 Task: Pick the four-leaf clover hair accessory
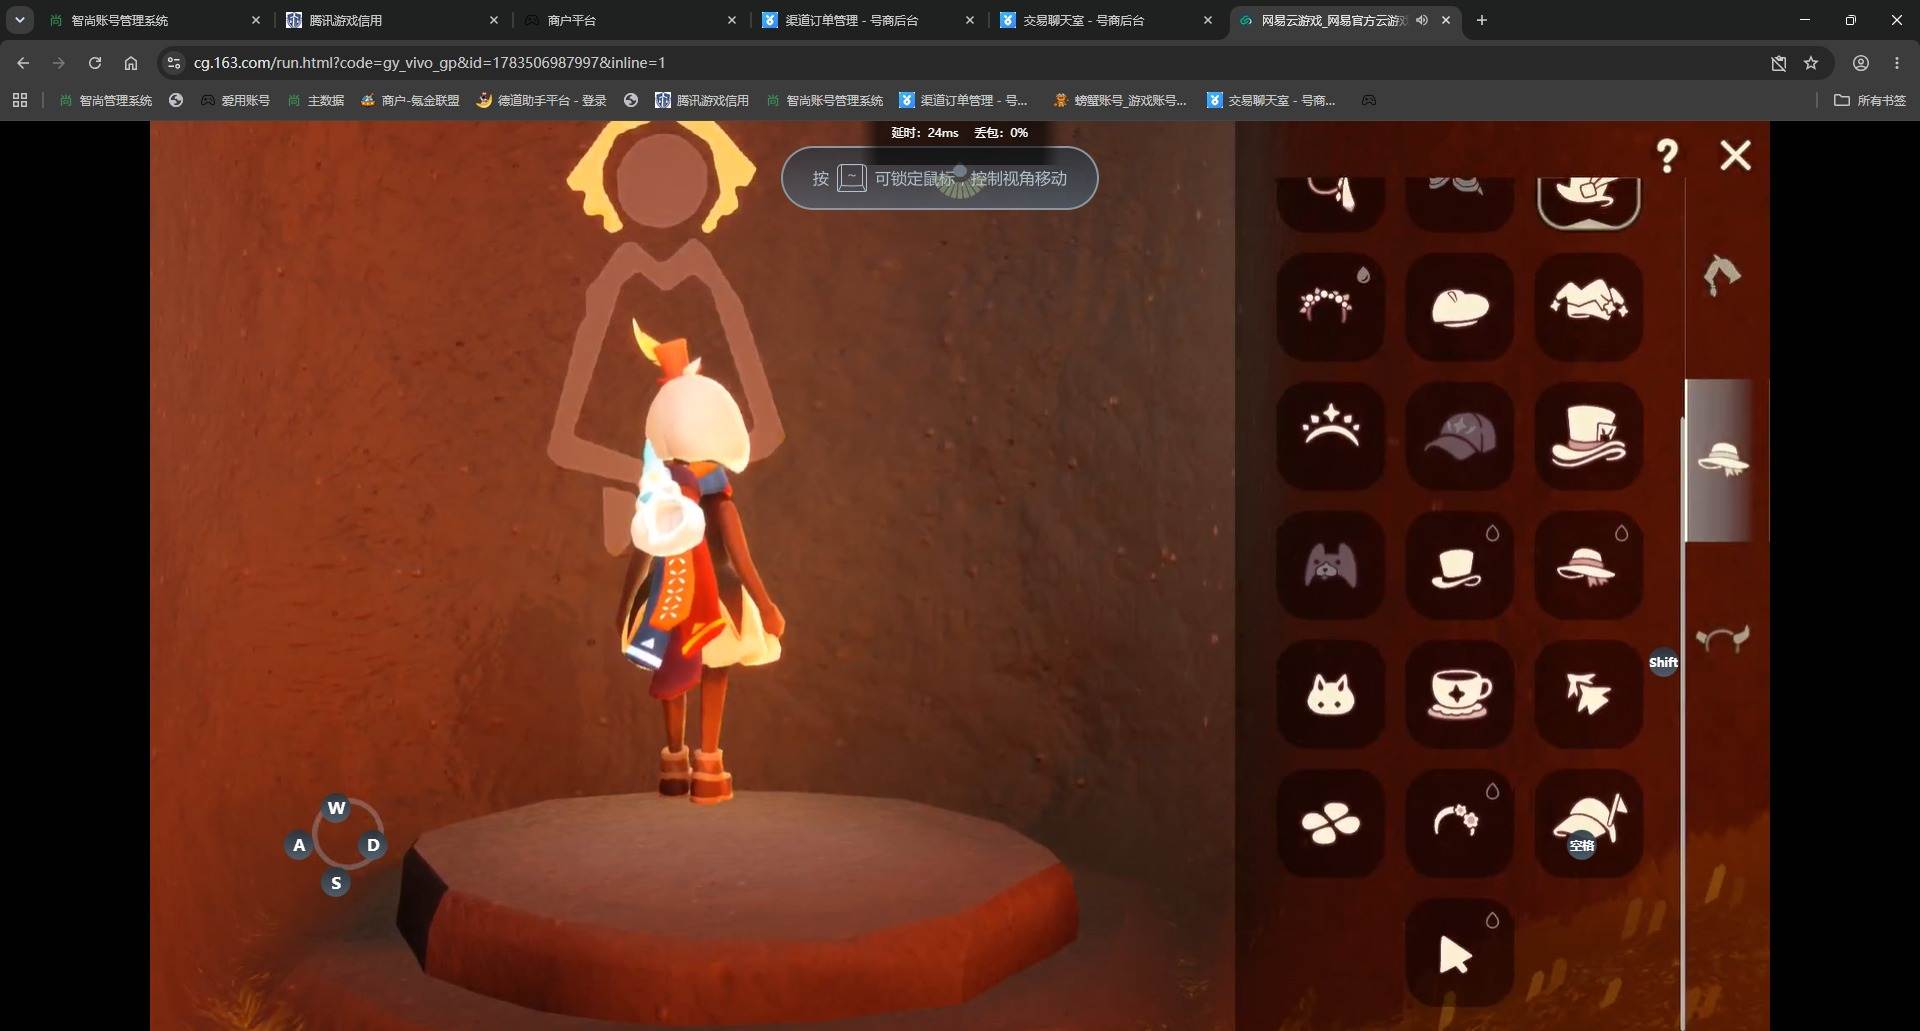pyautogui.click(x=1331, y=823)
